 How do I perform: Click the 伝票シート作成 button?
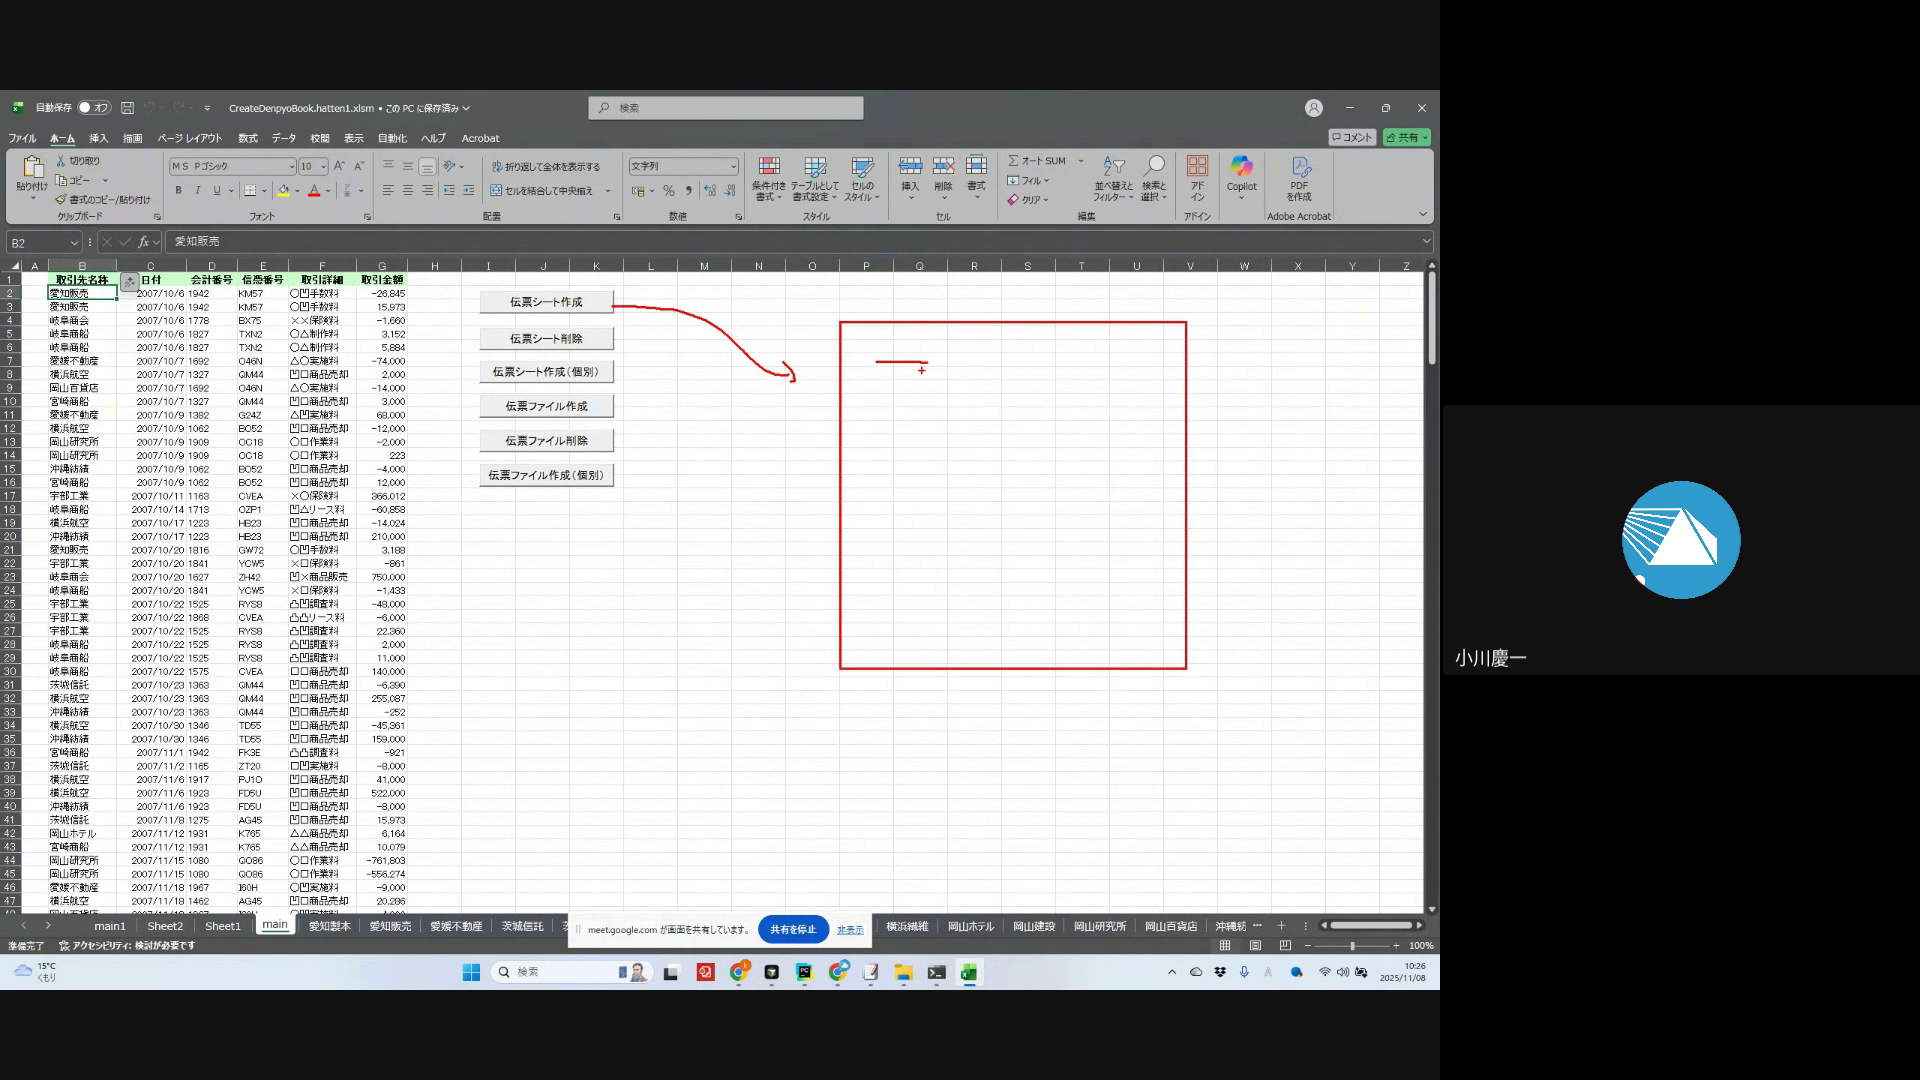tap(546, 302)
